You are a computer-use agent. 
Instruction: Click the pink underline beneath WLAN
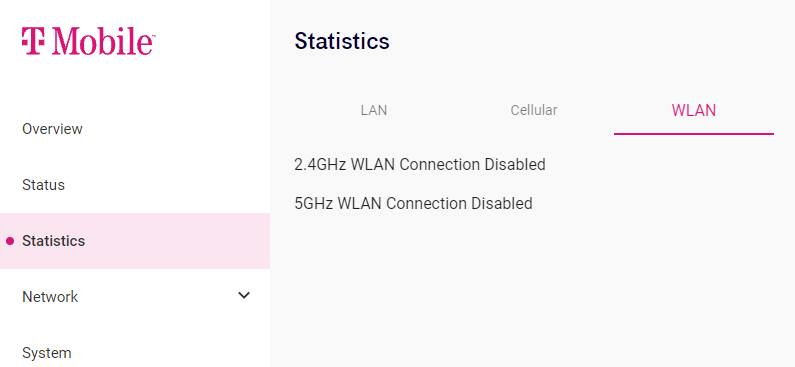click(x=694, y=134)
